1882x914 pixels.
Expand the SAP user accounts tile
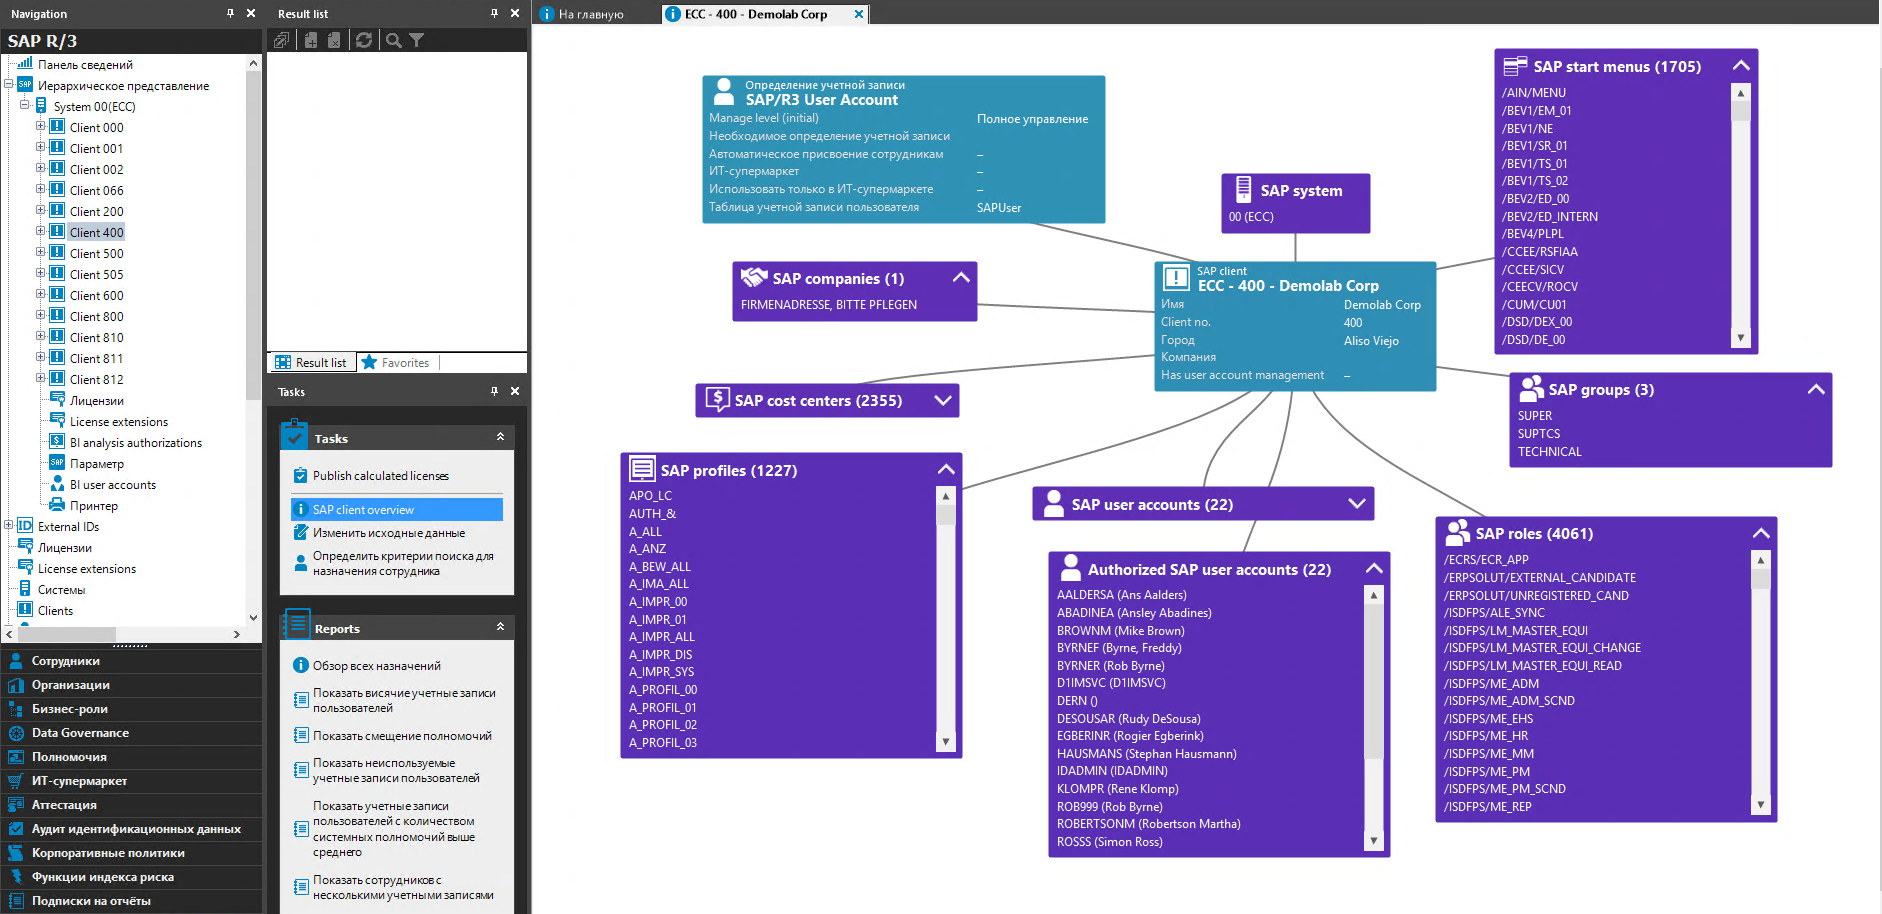(1357, 503)
